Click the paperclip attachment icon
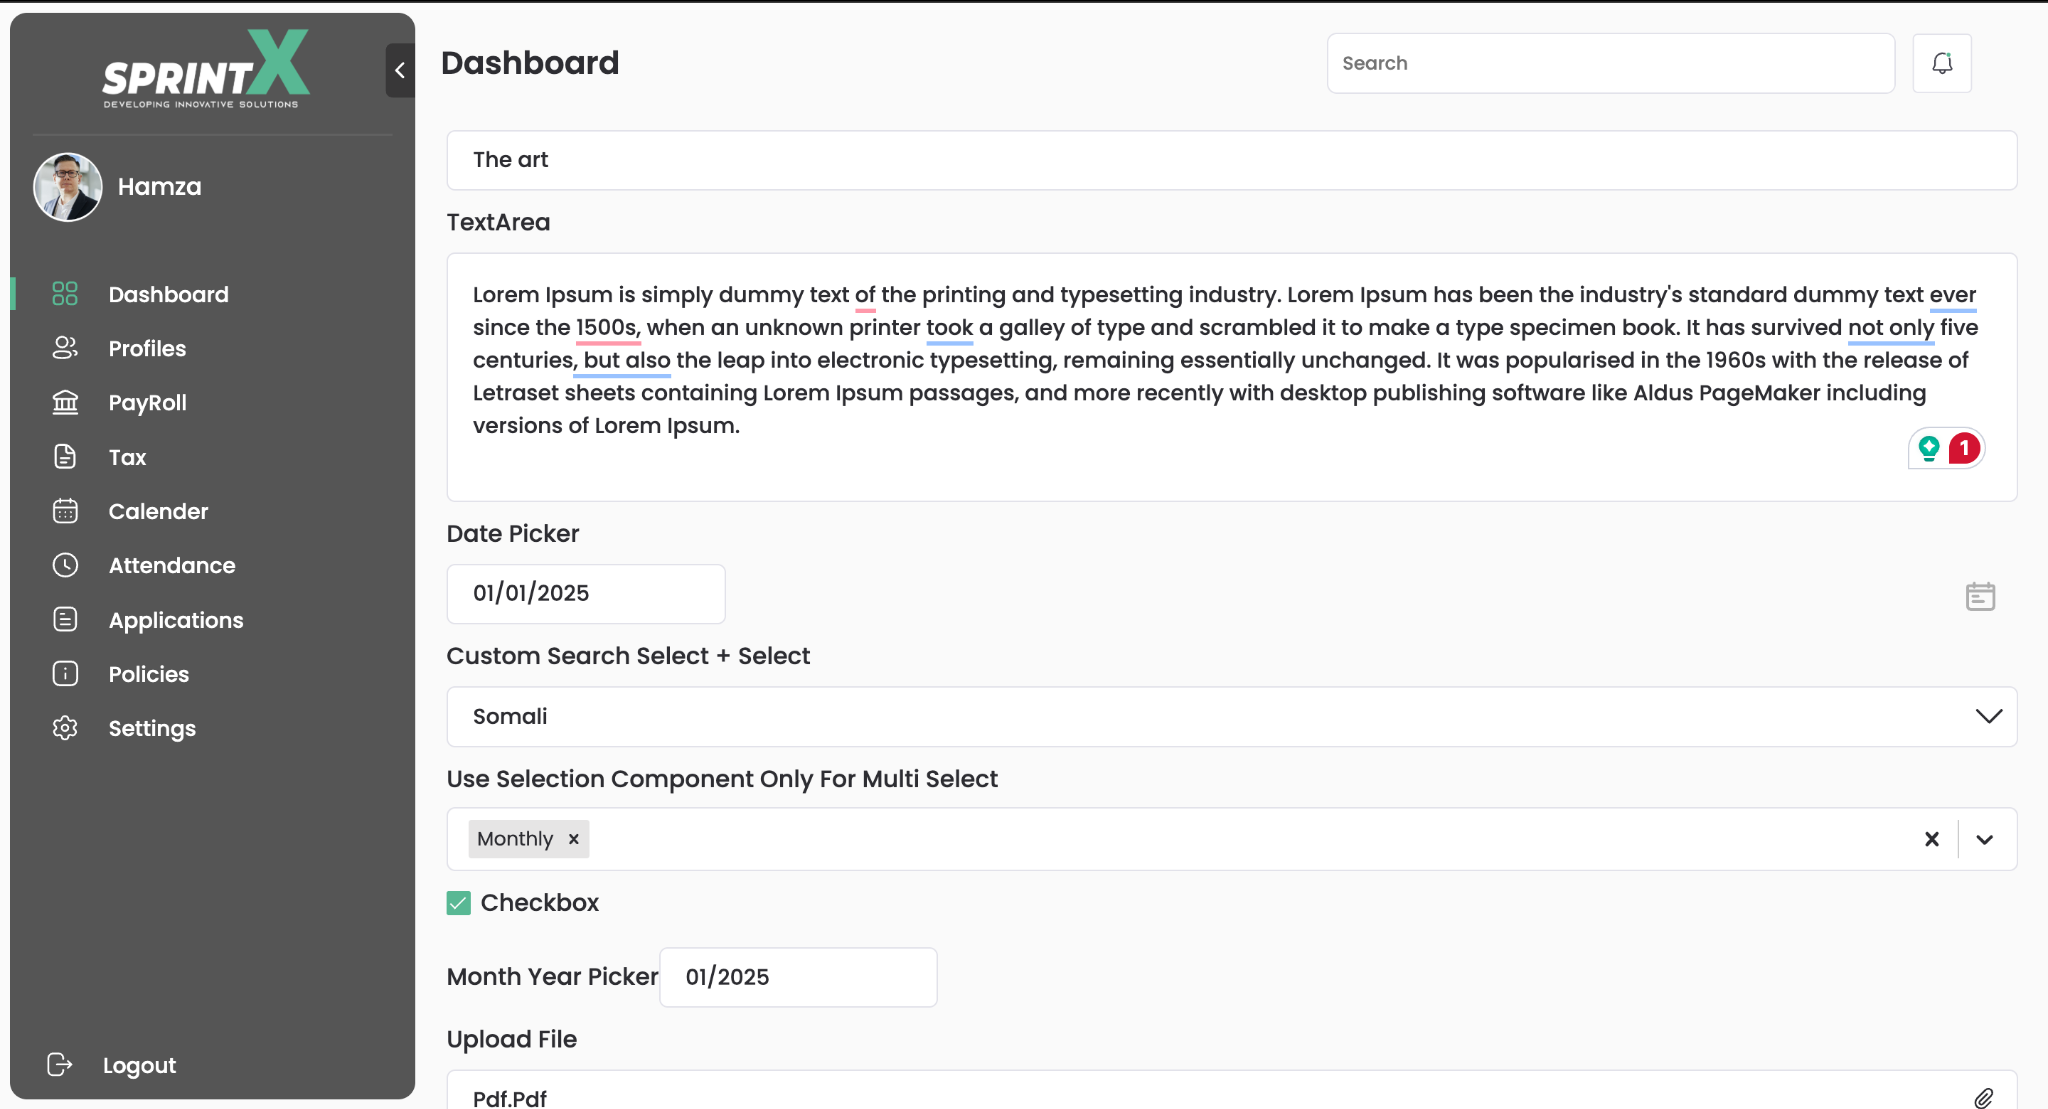Viewport: 2048px width, 1109px height. (x=1983, y=1097)
